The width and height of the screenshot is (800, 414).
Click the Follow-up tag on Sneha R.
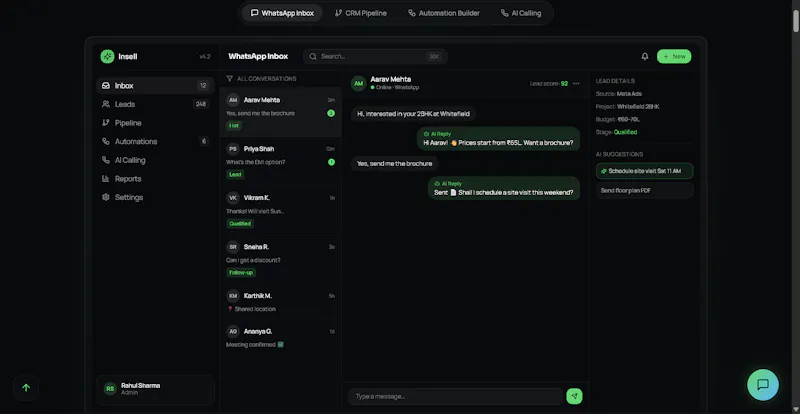[241, 273]
